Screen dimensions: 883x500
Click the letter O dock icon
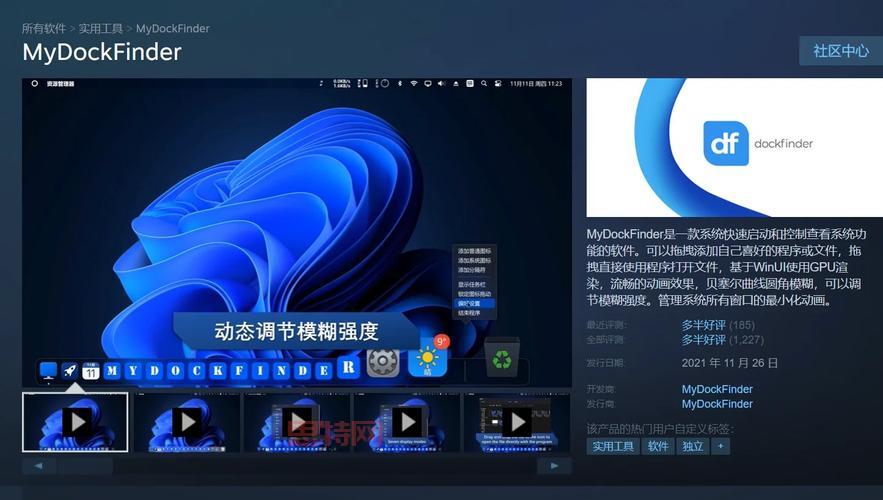point(175,370)
